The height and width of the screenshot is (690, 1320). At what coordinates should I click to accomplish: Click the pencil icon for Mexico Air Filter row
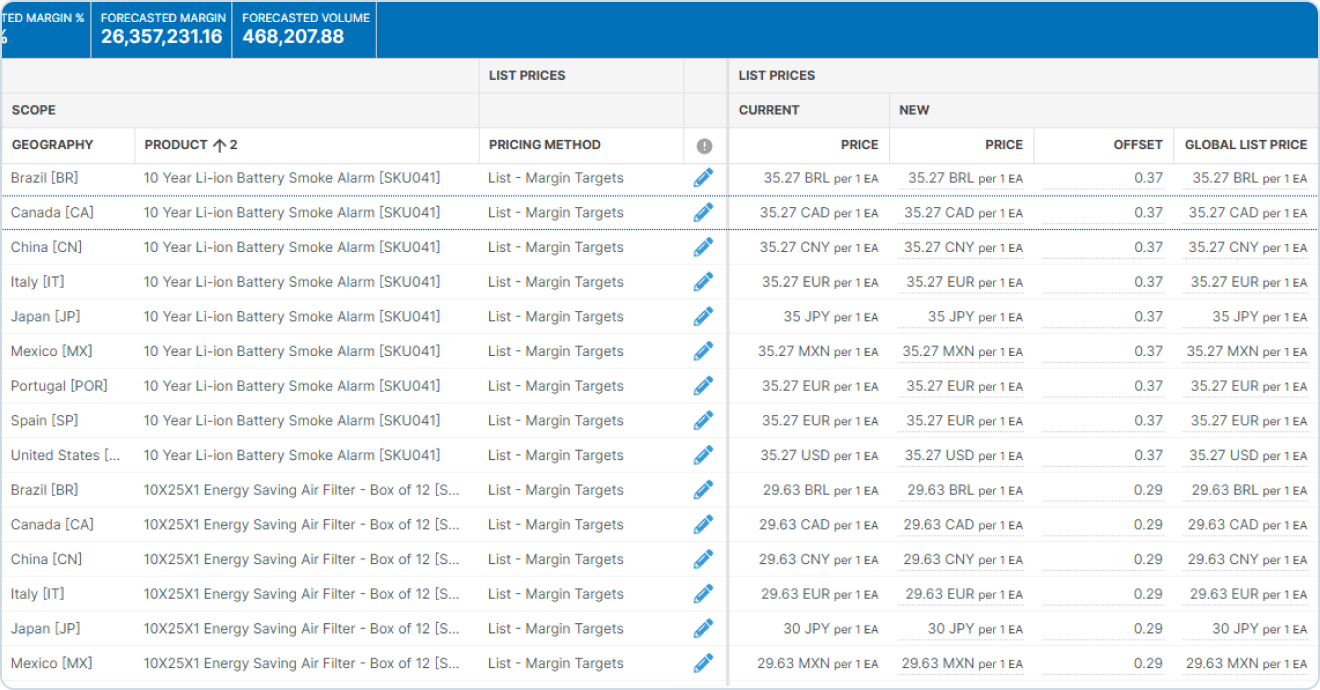[x=703, y=663]
